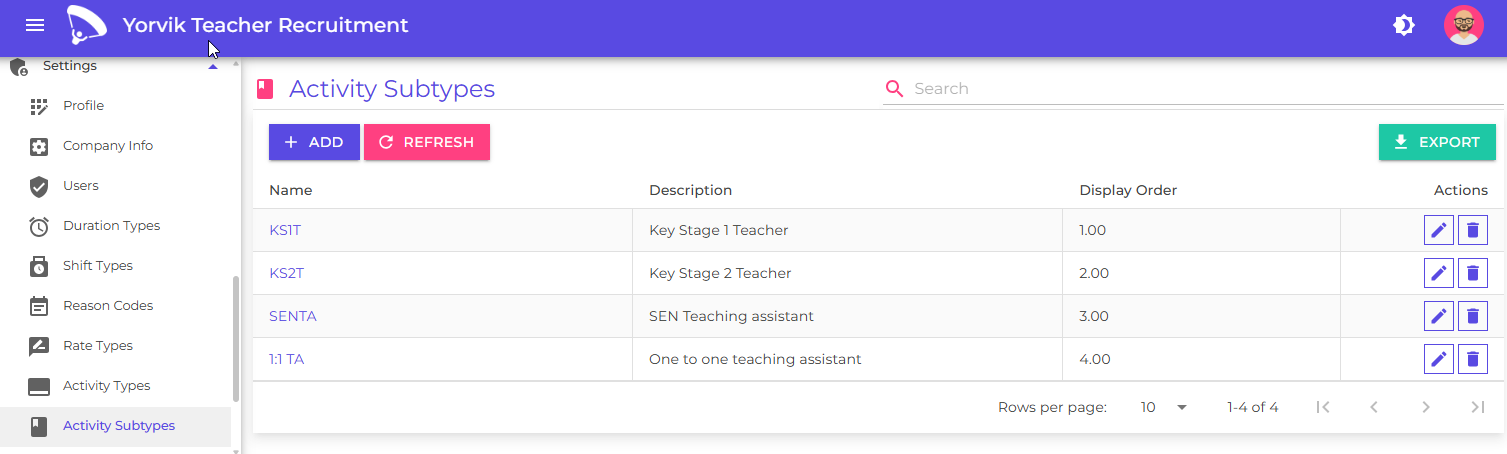Click the Yorvik Teacher Recruitment logo
1507x454 pixels.
87,26
